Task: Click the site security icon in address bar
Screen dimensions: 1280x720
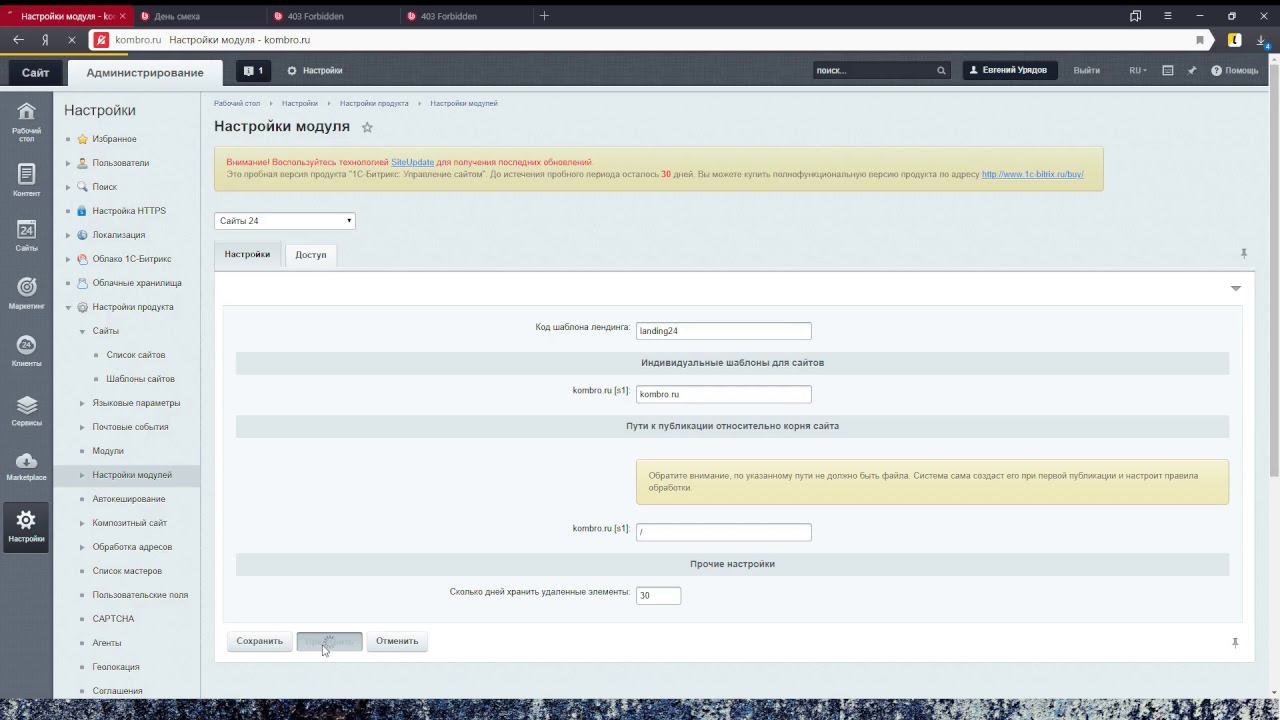Action: pos(101,40)
